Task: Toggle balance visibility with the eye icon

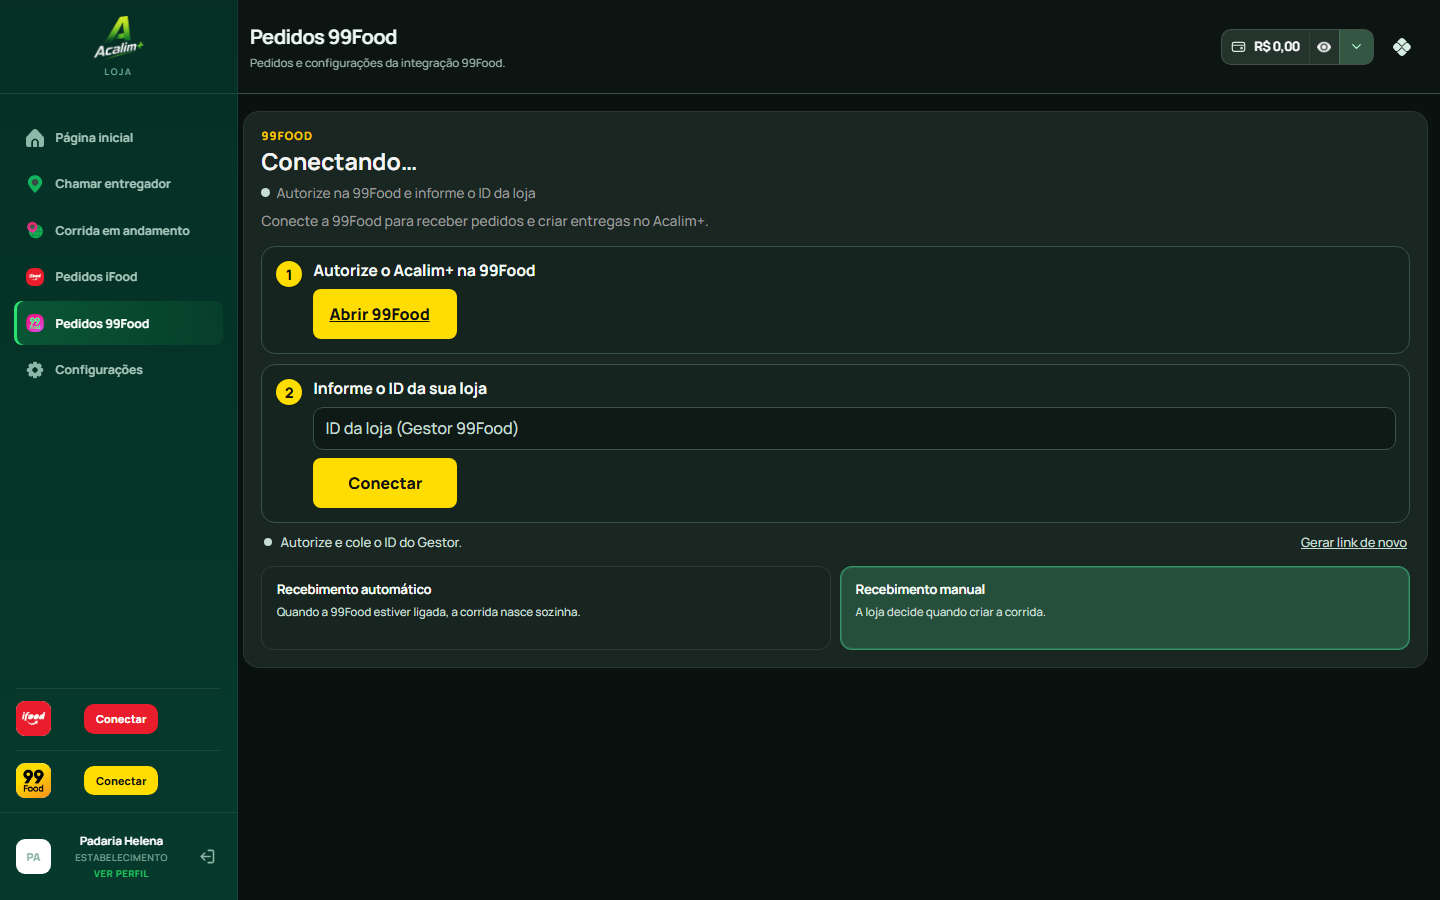Action: [1324, 47]
